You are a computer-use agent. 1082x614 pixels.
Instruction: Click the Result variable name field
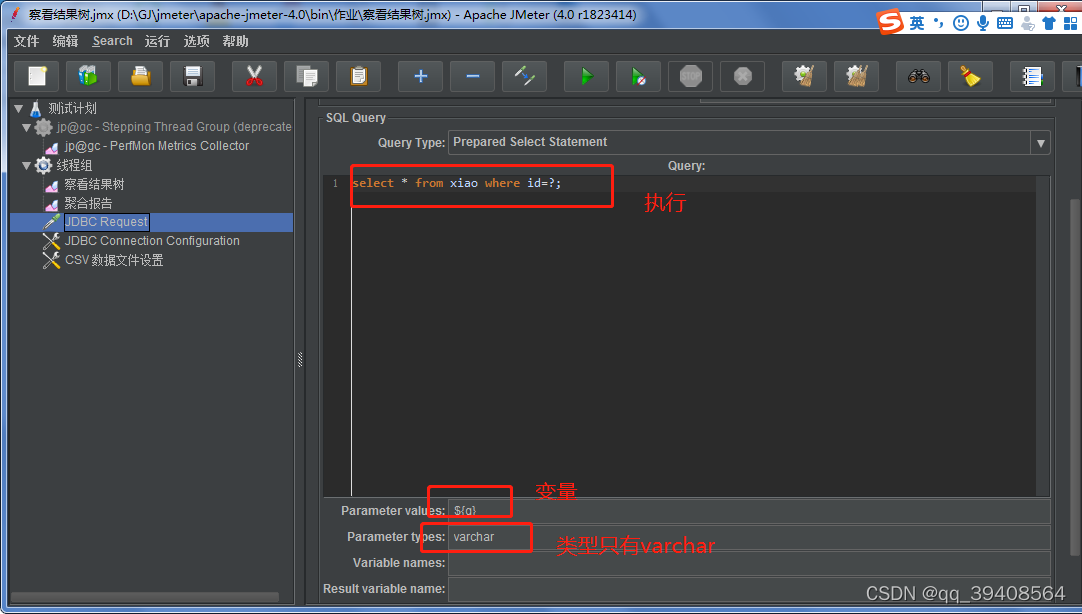(x=749, y=590)
